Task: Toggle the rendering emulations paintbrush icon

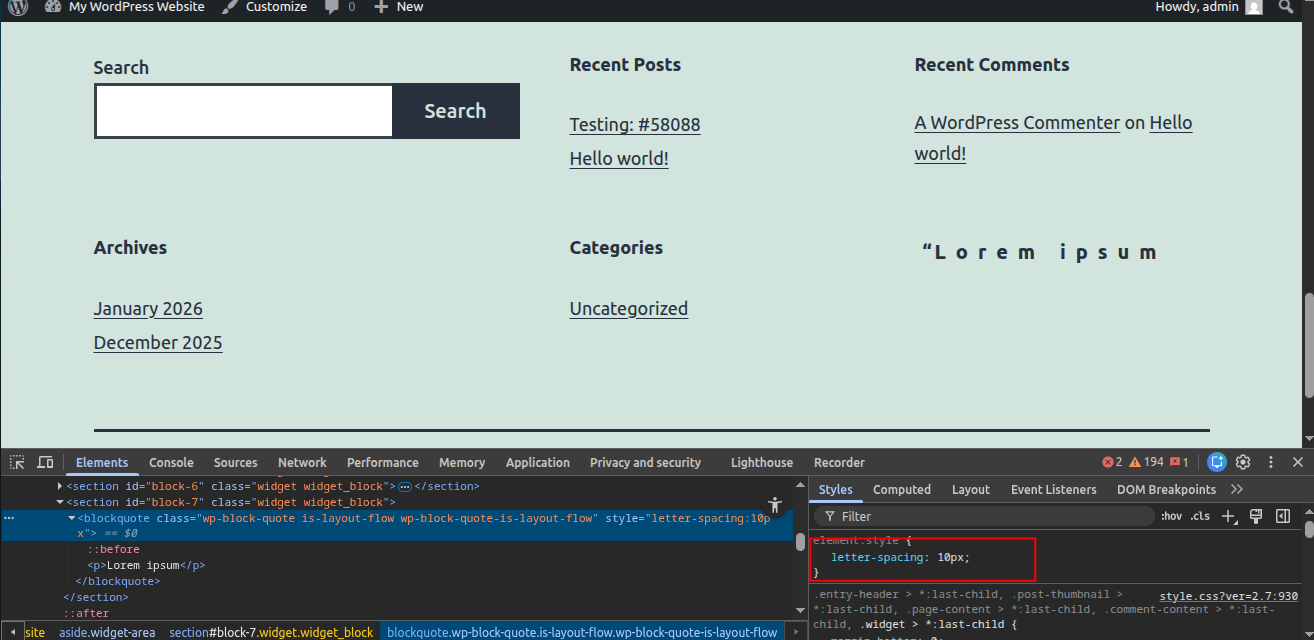Action: click(1257, 516)
